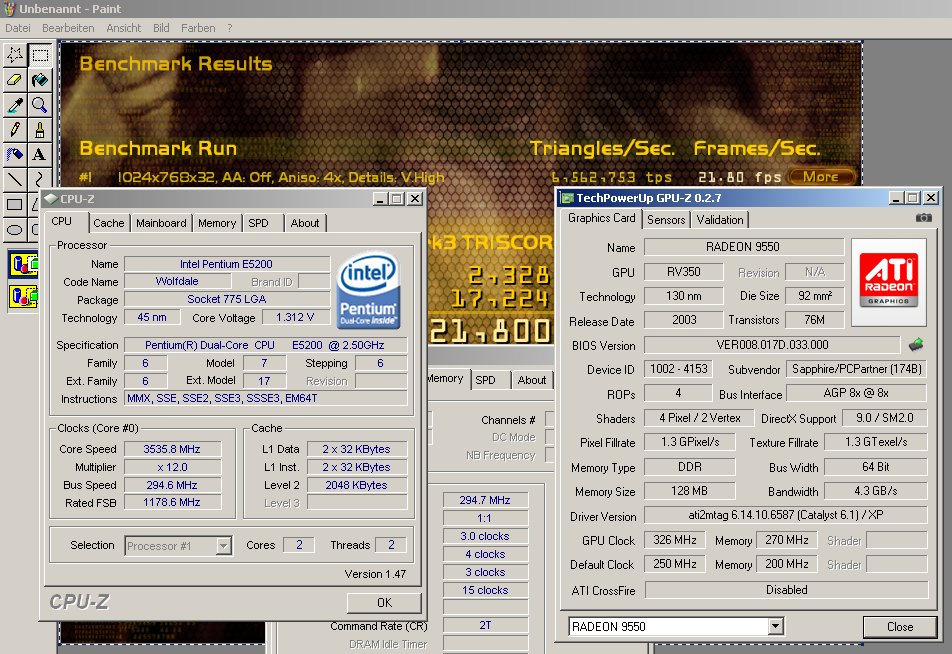The width and height of the screenshot is (952, 654).
Task: Choose transparent selection mode option in Paint
Action: pyautogui.click(x=24, y=296)
